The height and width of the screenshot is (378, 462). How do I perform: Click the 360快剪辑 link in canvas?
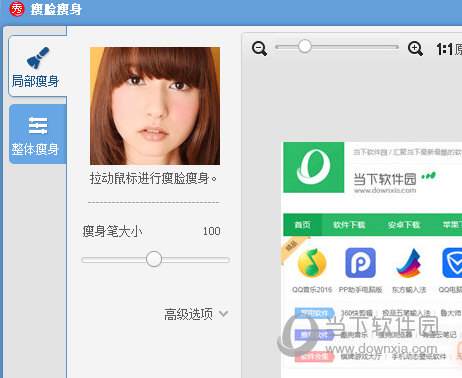(356, 313)
